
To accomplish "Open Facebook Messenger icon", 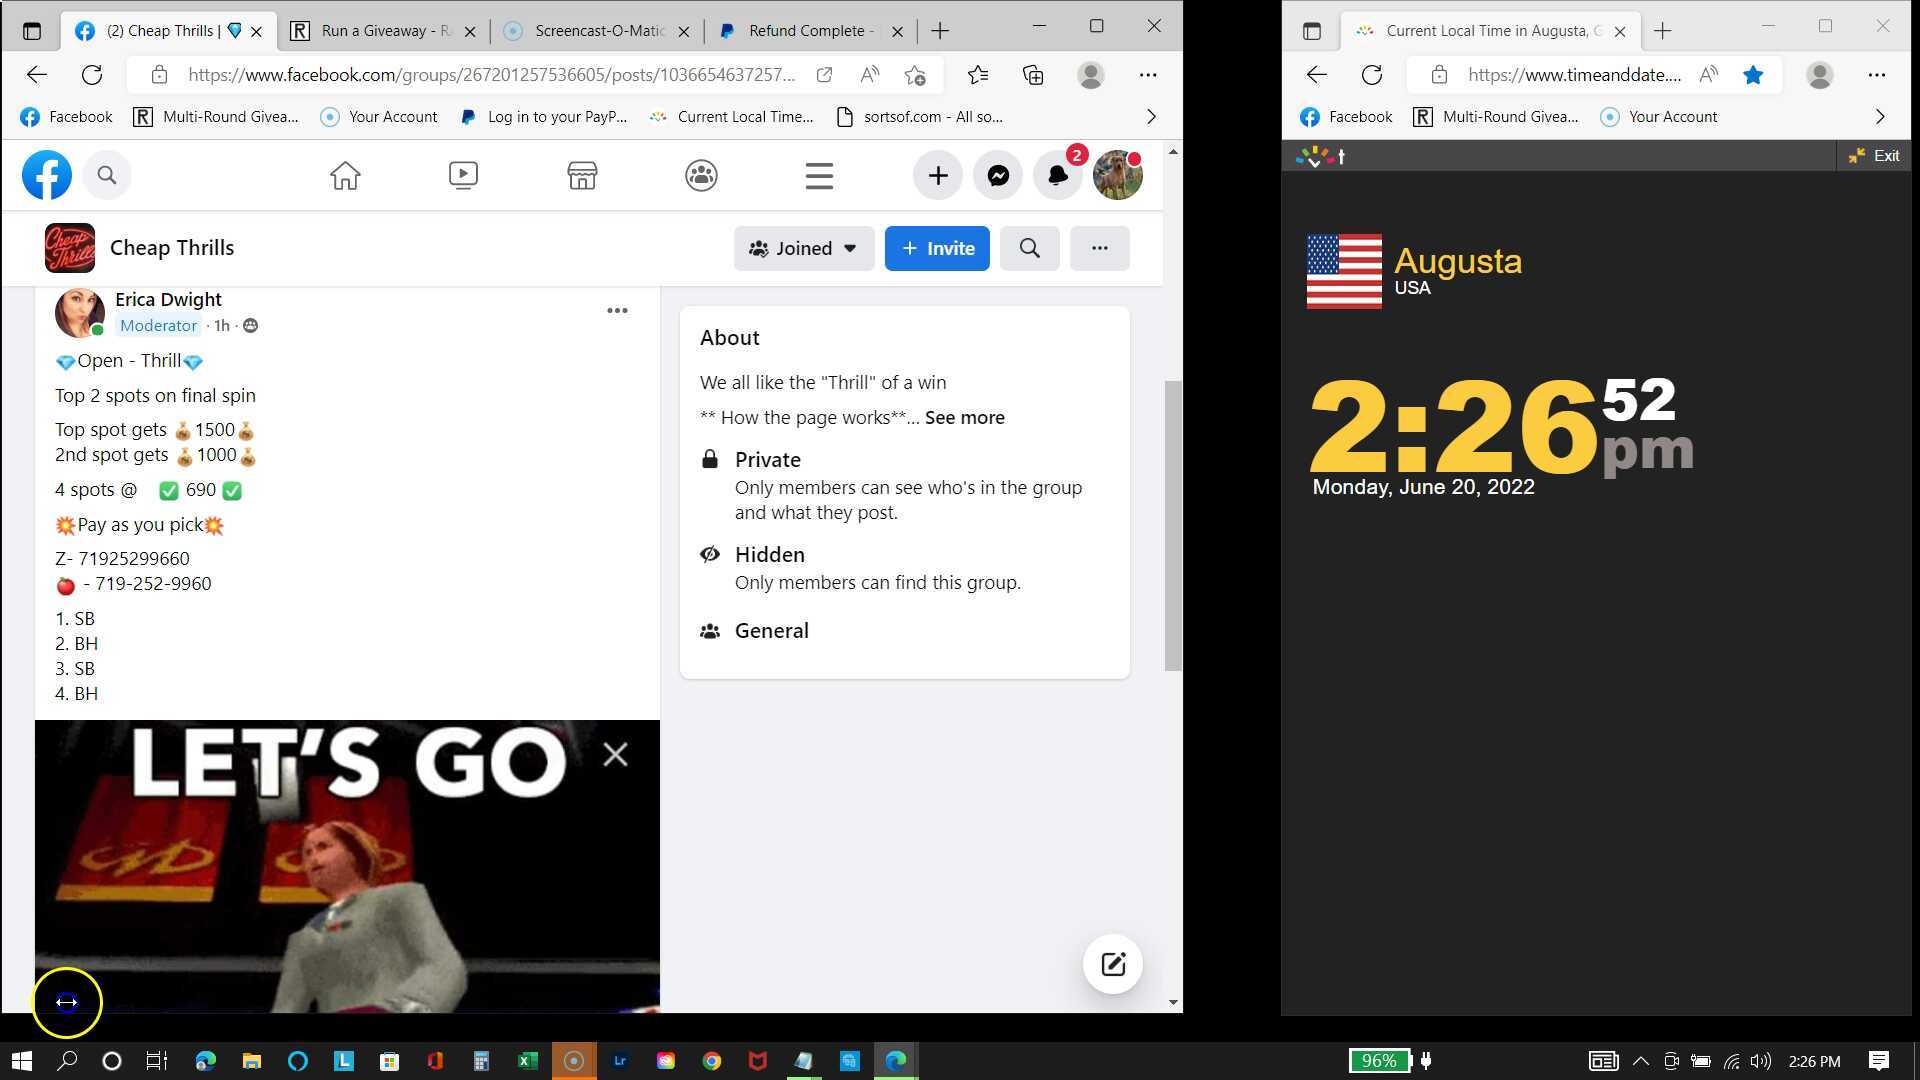I will point(997,176).
